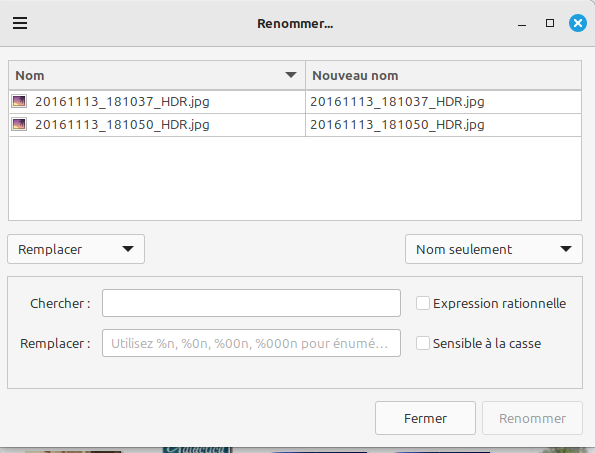Maximize the Renommer window
The height and width of the screenshot is (453, 595).
tap(550, 23)
